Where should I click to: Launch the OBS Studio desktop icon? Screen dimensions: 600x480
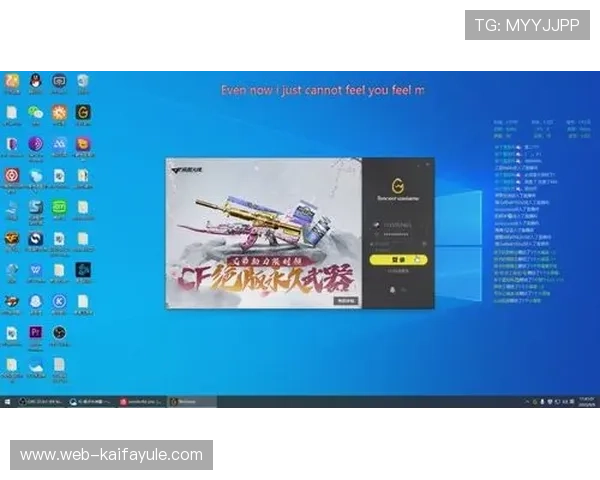pyautogui.click(x=59, y=332)
